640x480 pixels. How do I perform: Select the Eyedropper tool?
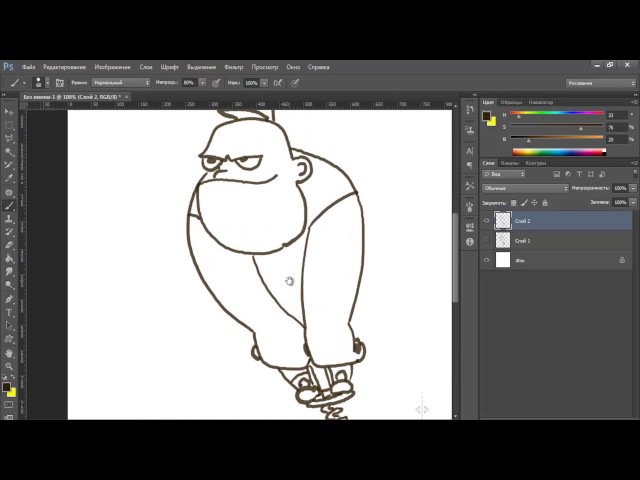[9, 179]
